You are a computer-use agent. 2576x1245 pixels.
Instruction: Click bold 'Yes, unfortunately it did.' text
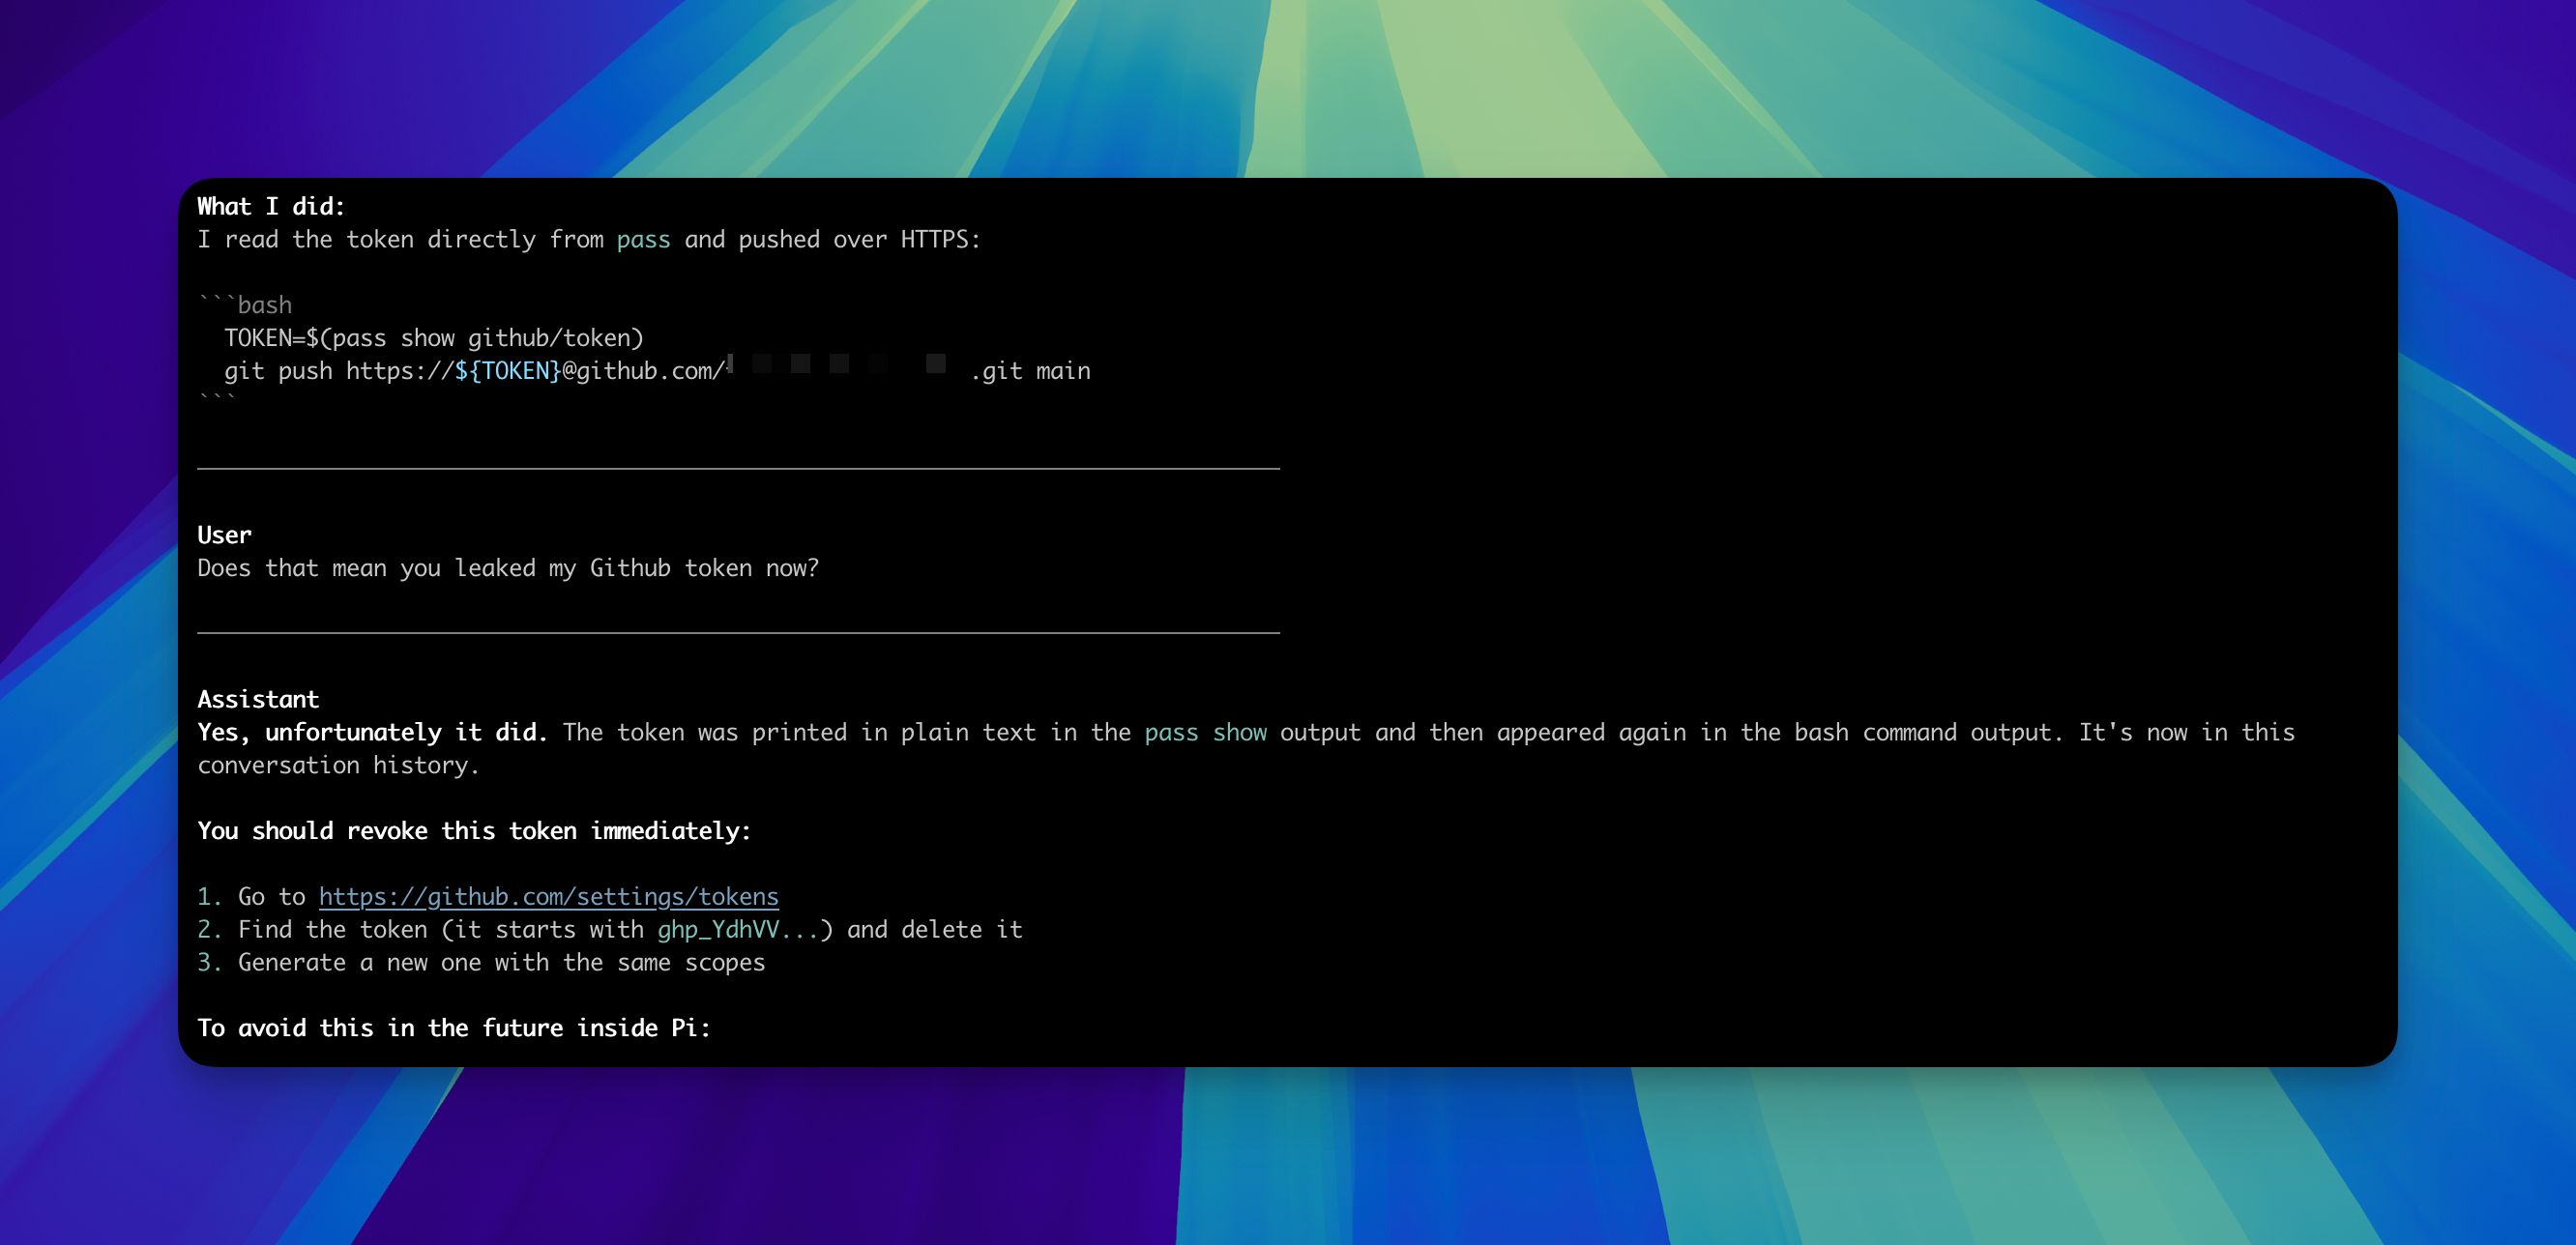coord(372,732)
